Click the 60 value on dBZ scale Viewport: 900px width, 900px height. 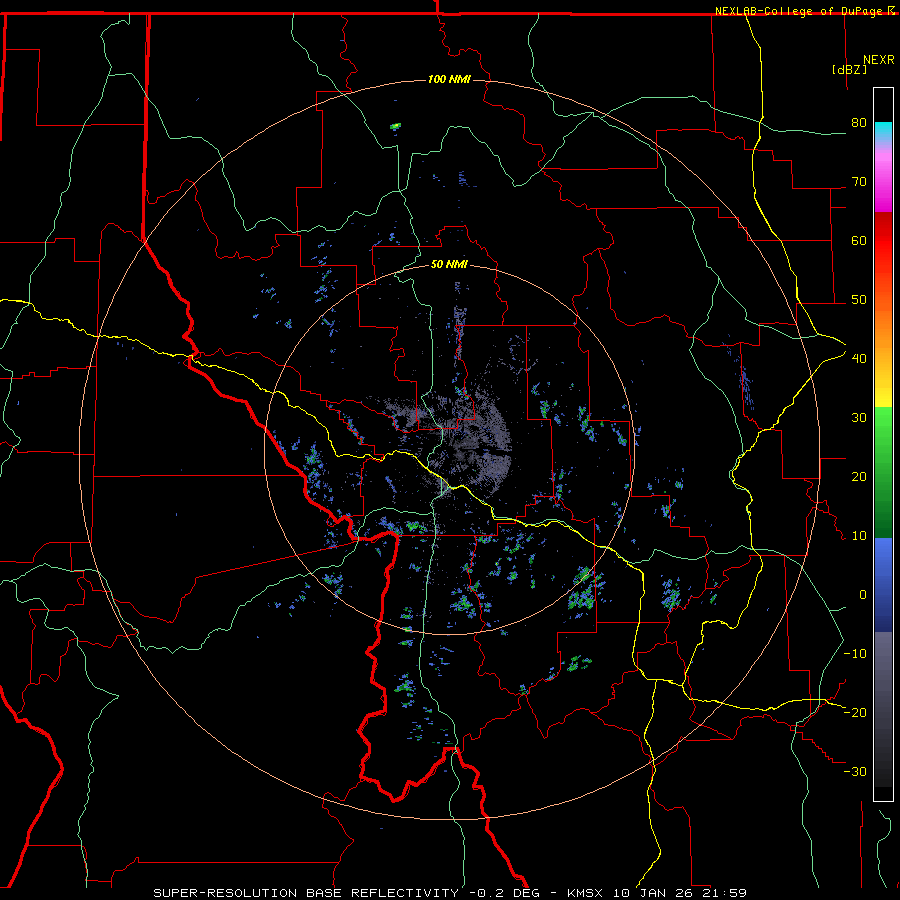[859, 240]
